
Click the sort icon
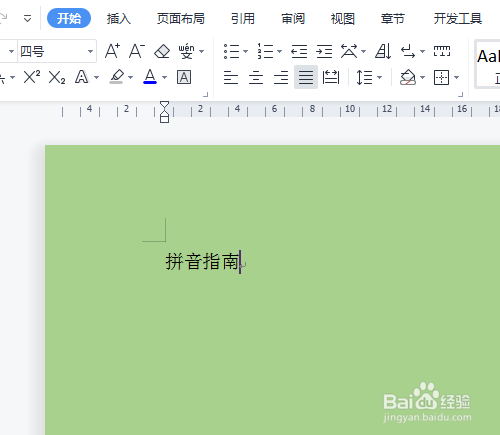pos(383,51)
